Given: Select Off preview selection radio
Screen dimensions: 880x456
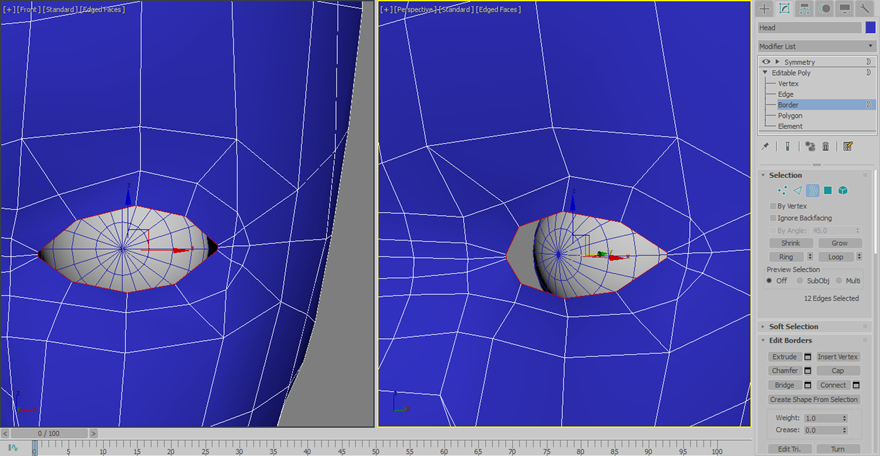Looking at the screenshot, I should click(x=769, y=280).
